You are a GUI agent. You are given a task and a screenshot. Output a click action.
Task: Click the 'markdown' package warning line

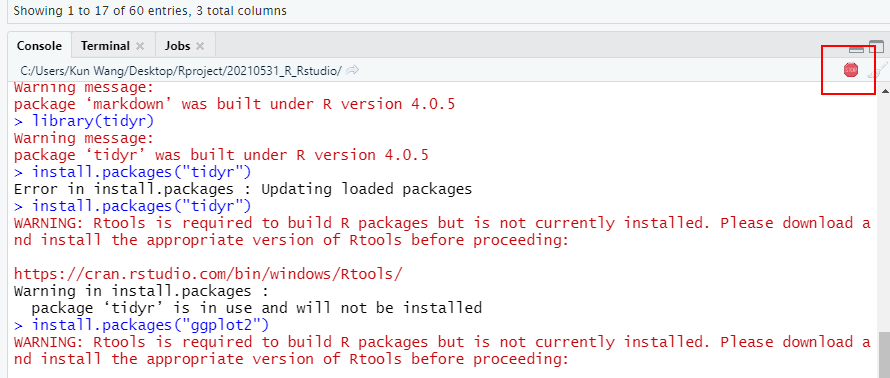pyautogui.click(x=234, y=104)
